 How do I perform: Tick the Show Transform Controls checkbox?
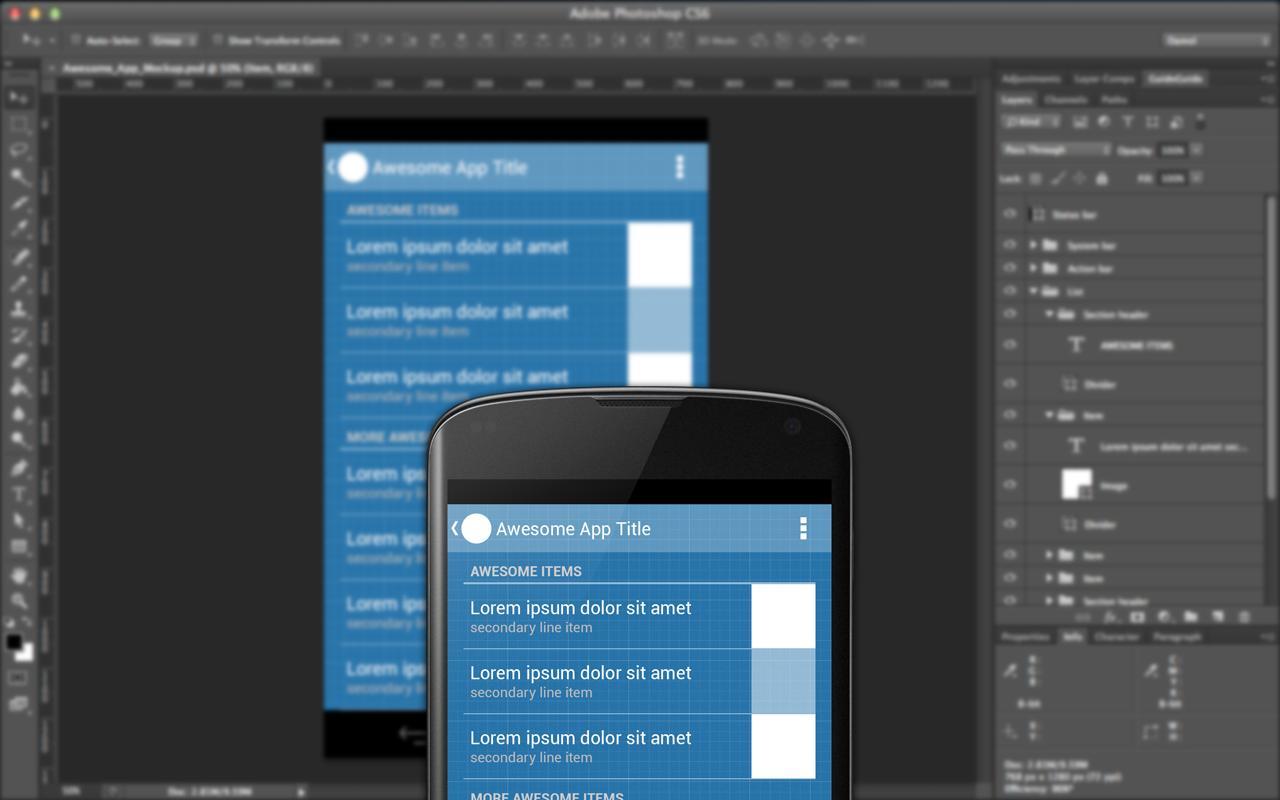pos(217,41)
